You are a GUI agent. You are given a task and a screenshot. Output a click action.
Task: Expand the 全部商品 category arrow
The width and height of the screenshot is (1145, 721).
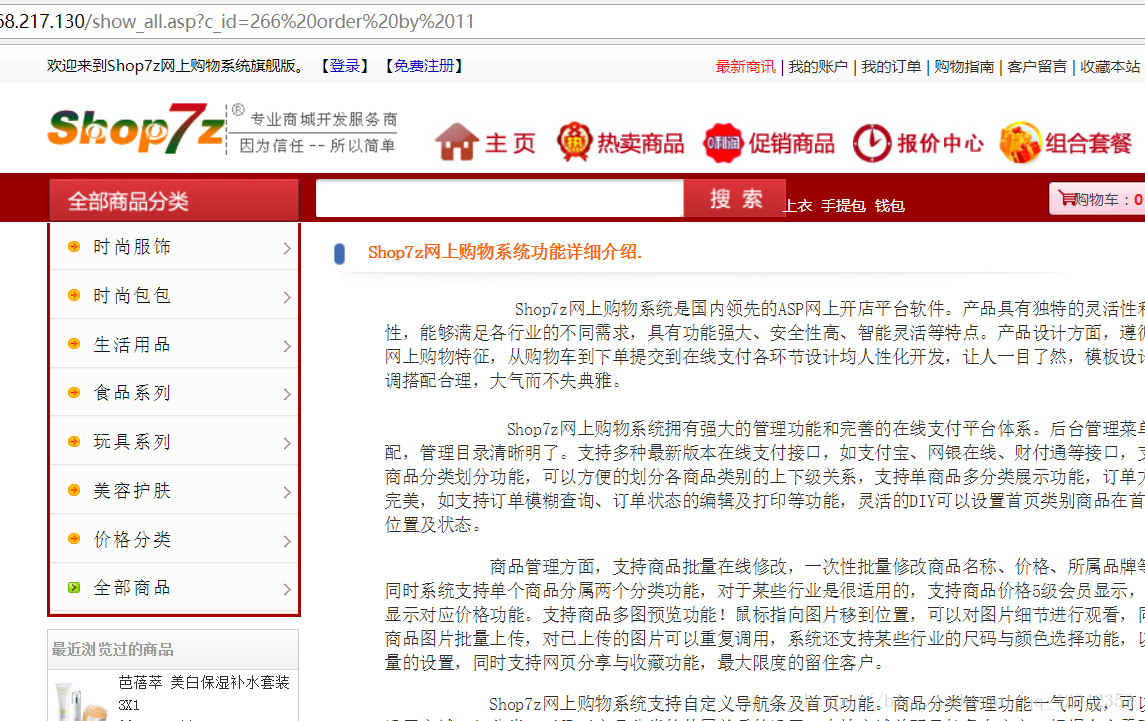[x=287, y=590]
